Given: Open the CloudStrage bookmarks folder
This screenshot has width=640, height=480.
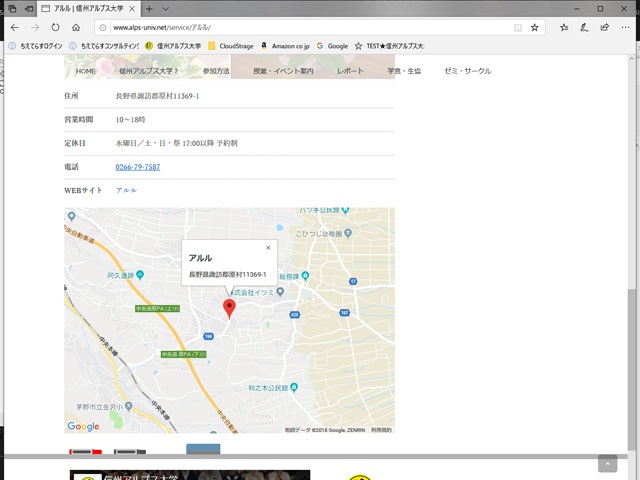Looking at the screenshot, I should tap(231, 46).
